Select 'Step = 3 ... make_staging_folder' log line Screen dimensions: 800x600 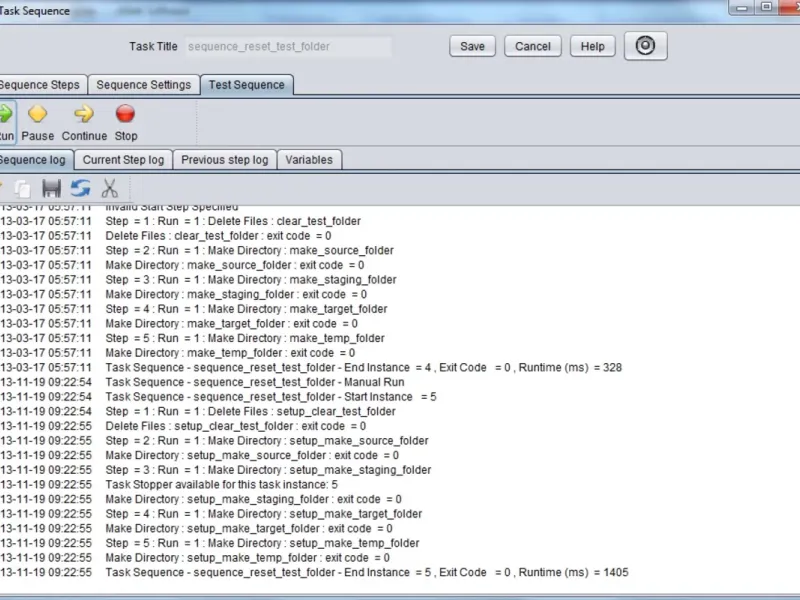251,280
